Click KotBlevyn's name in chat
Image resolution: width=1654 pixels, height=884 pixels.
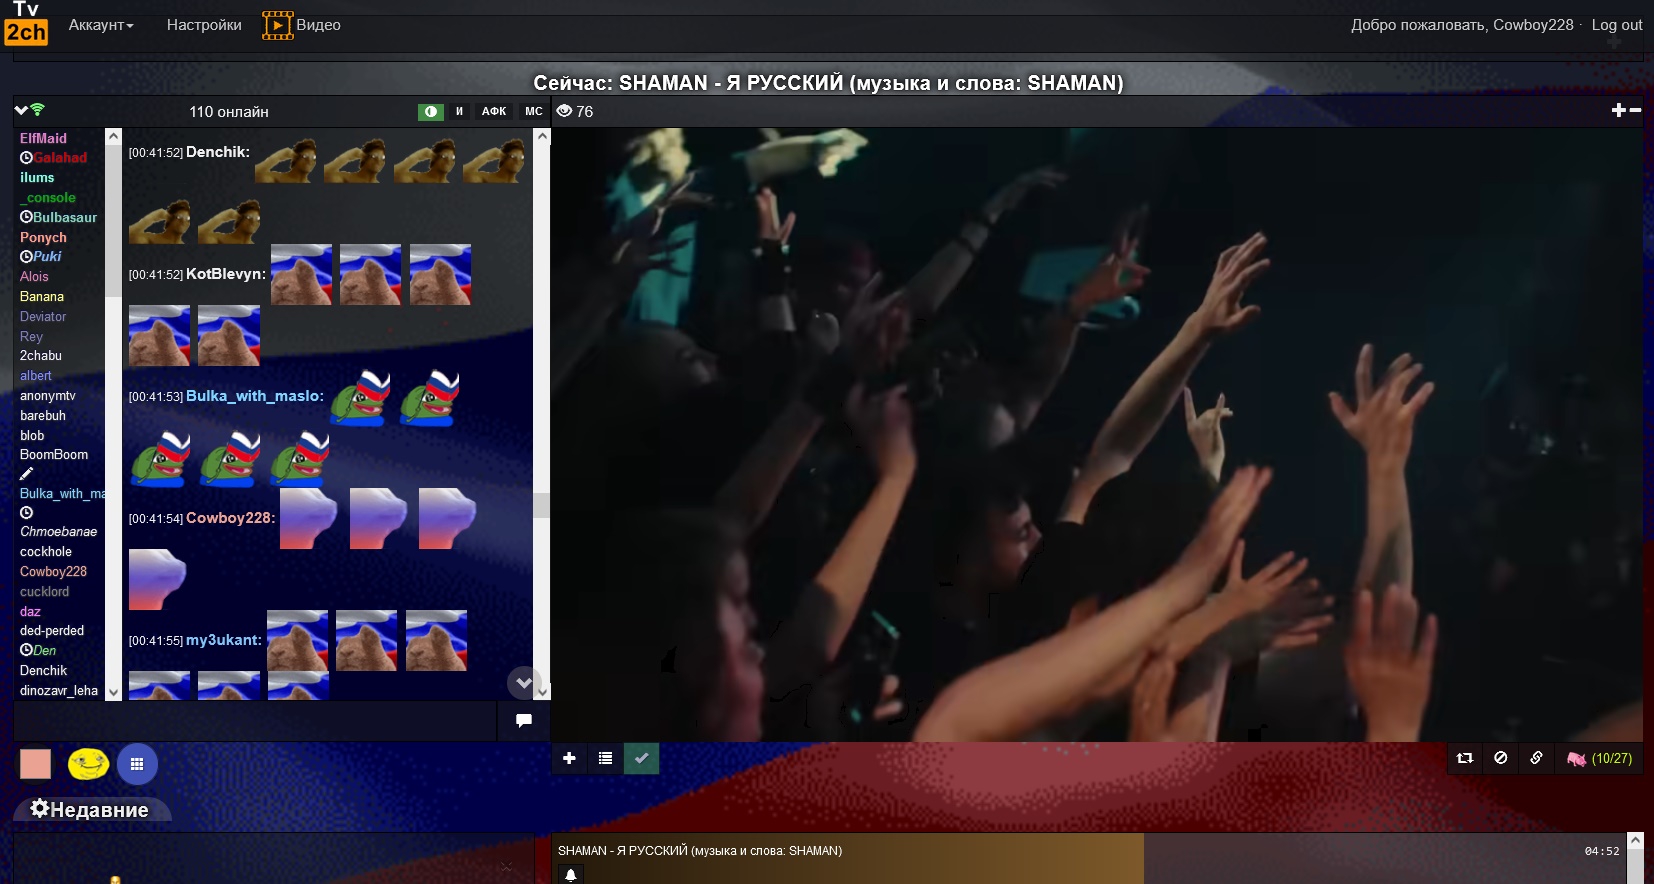click(225, 274)
